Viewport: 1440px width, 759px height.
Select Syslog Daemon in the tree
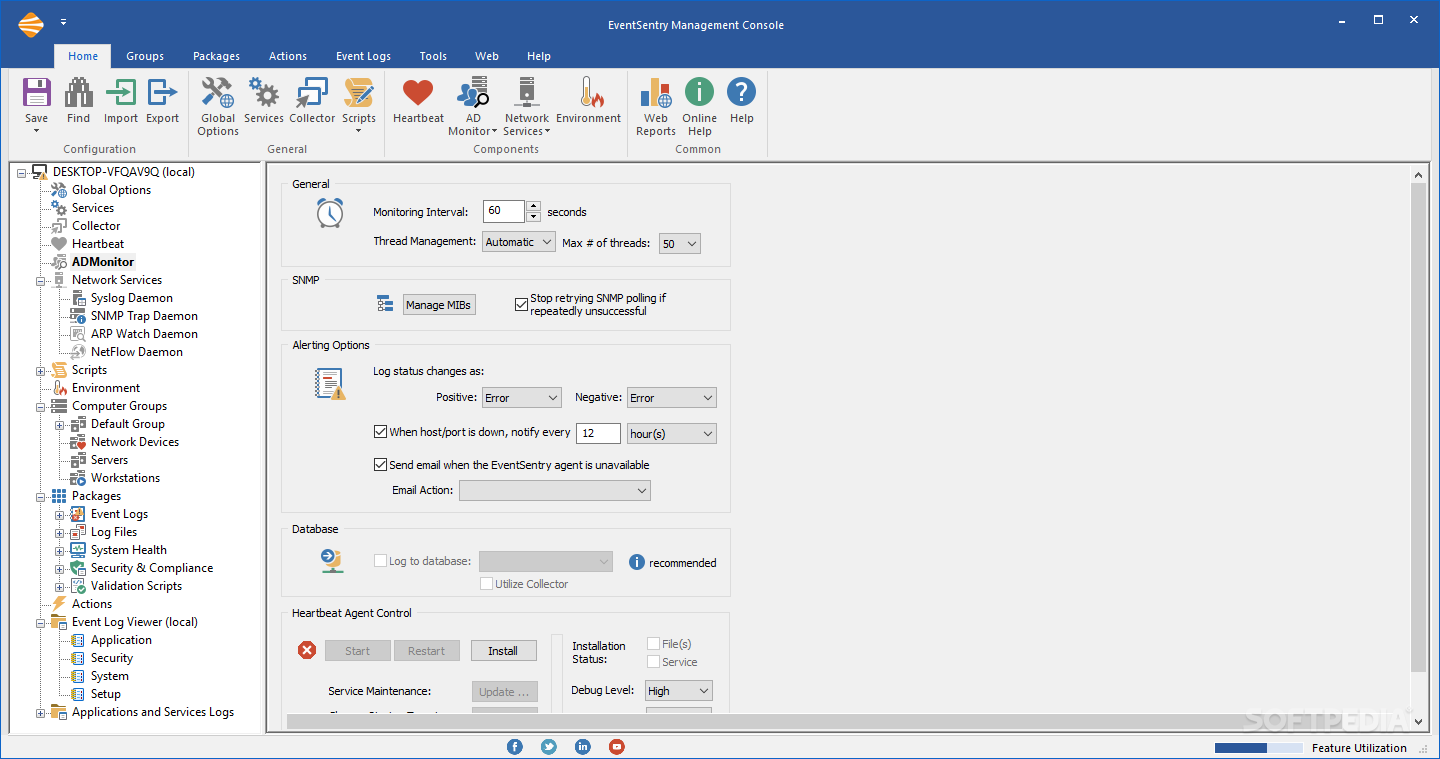tap(132, 298)
